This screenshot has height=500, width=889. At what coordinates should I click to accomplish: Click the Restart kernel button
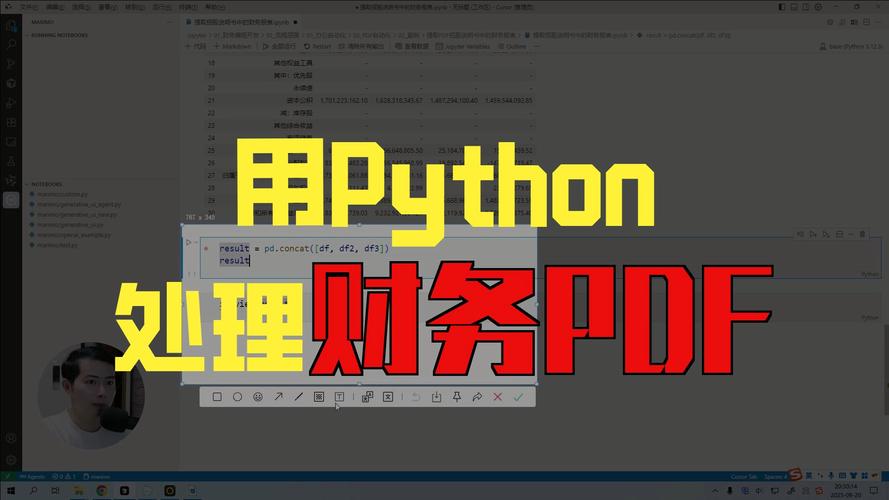(x=318, y=46)
